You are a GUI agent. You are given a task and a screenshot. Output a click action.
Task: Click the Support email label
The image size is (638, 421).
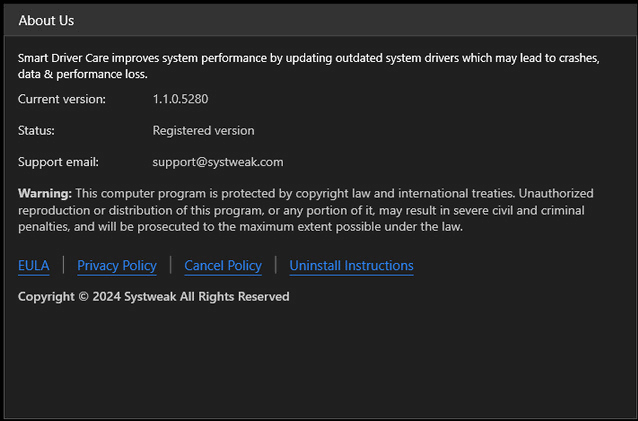click(x=58, y=161)
